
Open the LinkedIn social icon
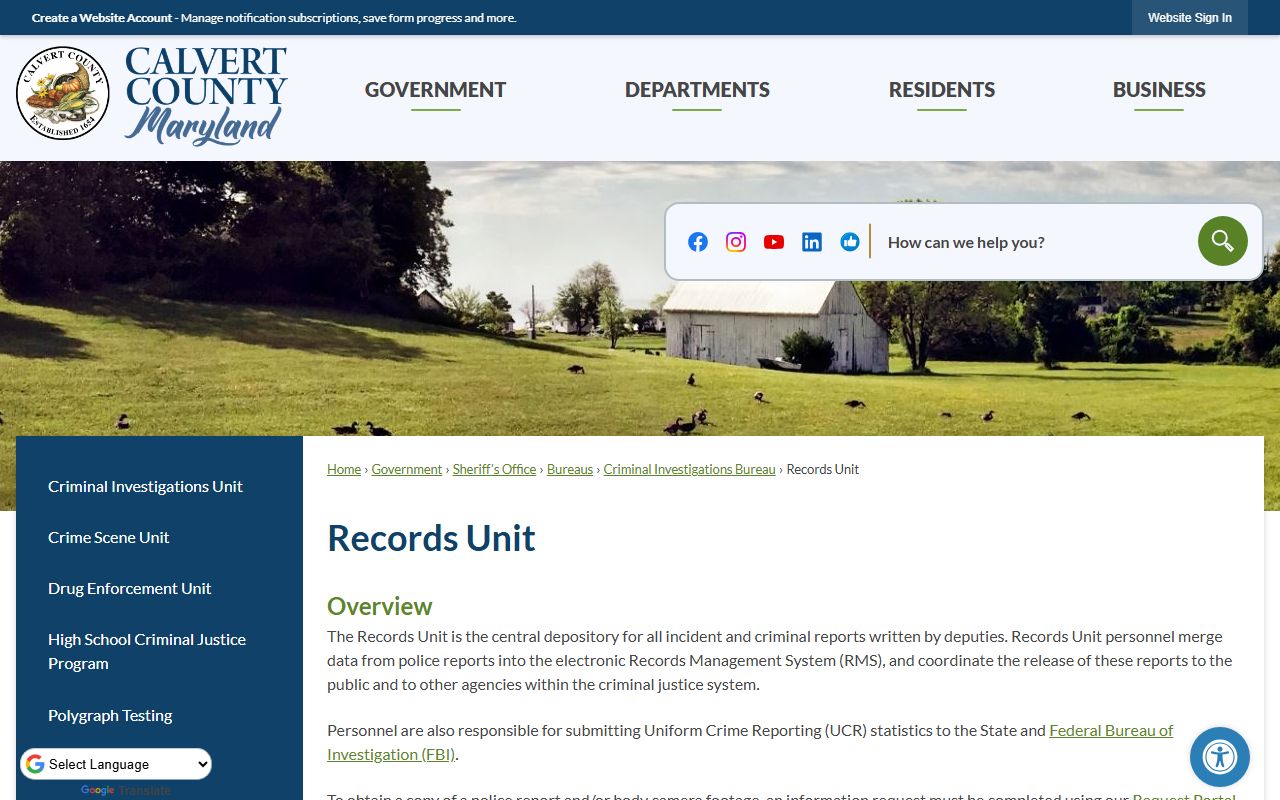812,242
